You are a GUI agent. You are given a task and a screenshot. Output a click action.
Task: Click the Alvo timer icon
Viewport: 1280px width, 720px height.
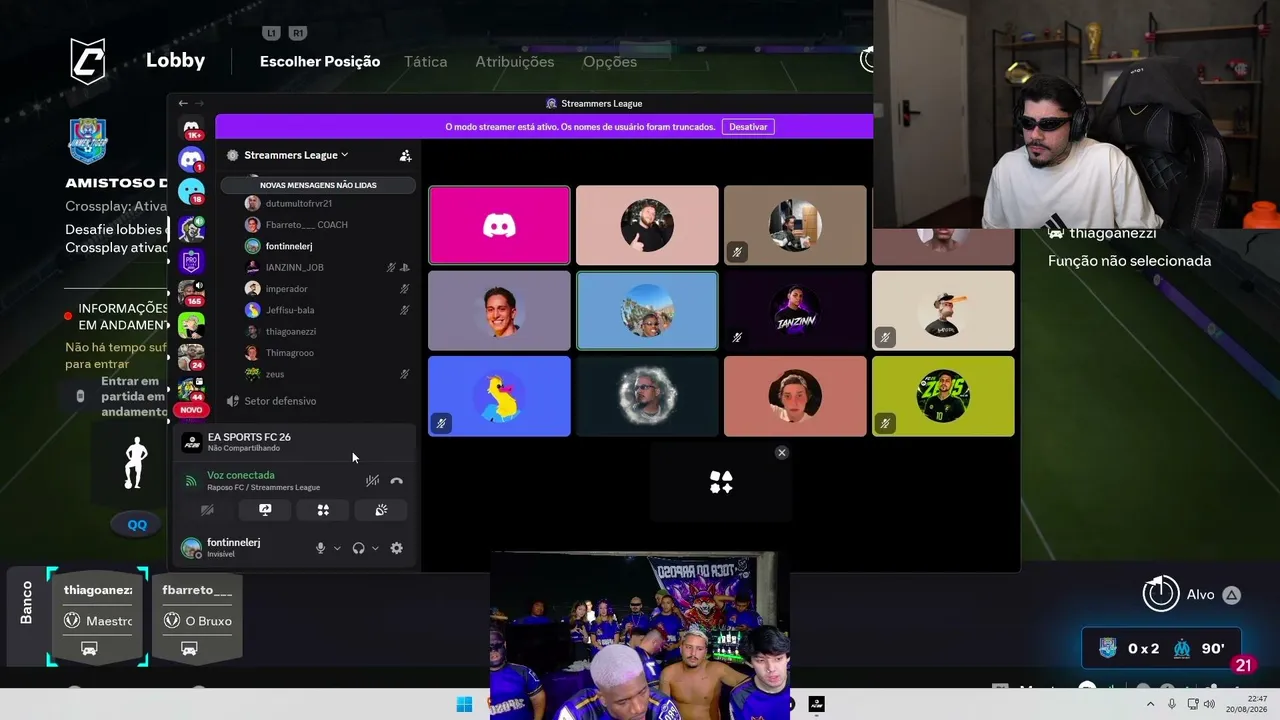click(x=1161, y=594)
